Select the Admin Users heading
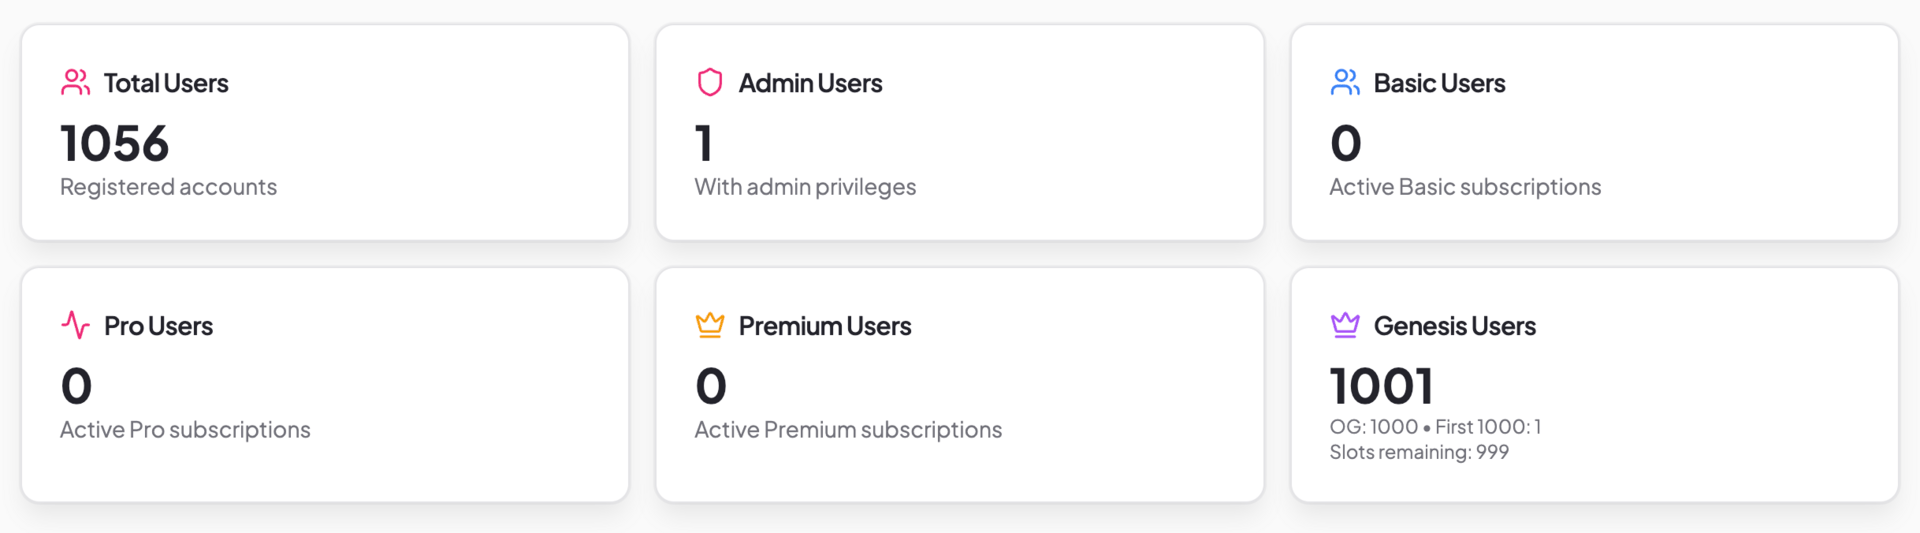 [810, 83]
